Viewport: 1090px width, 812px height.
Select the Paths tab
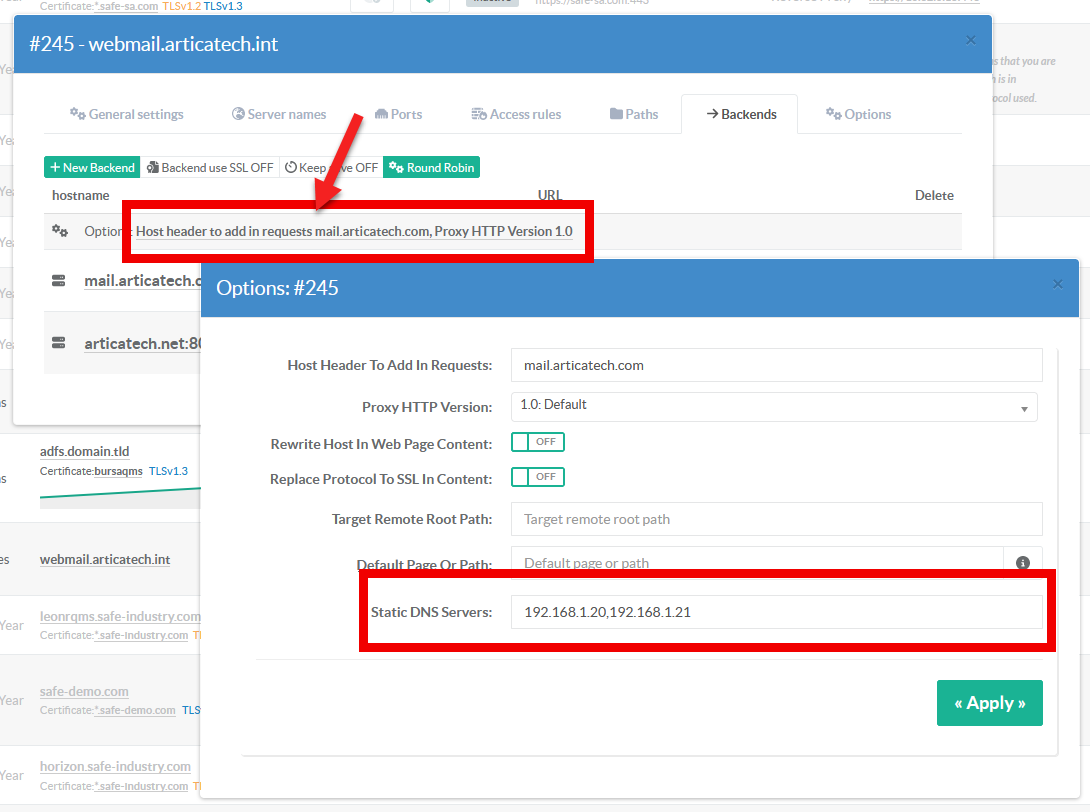[634, 114]
